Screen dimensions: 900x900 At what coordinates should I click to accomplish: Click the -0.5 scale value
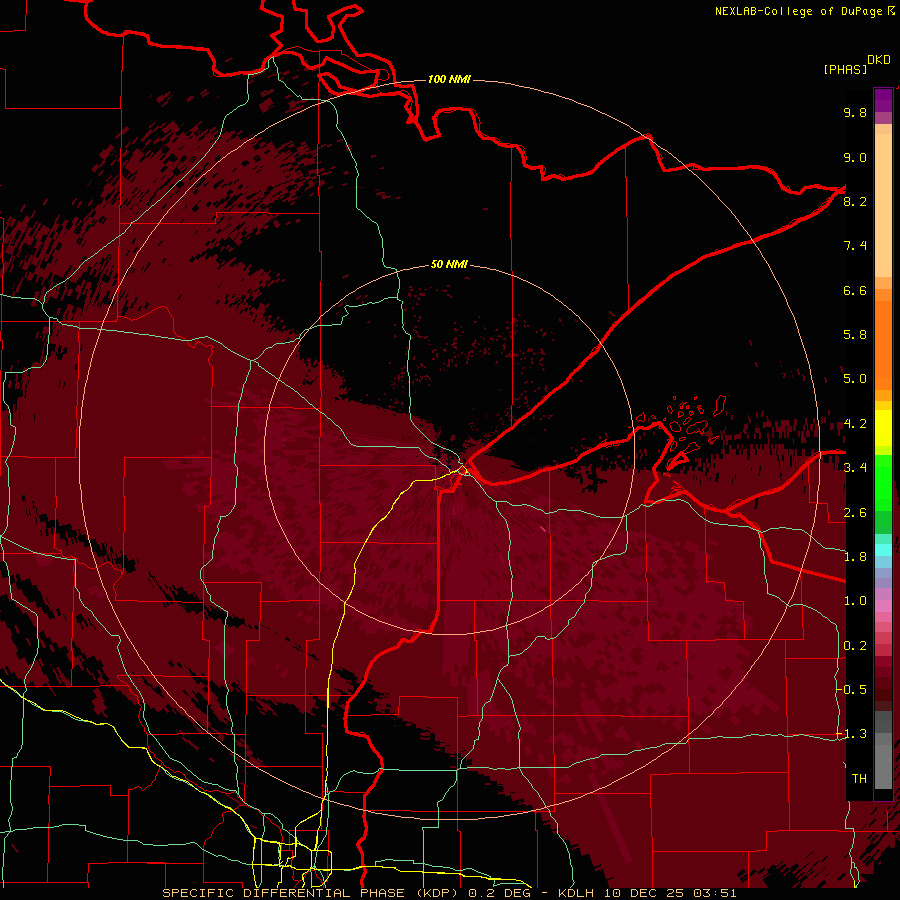[x=851, y=690]
